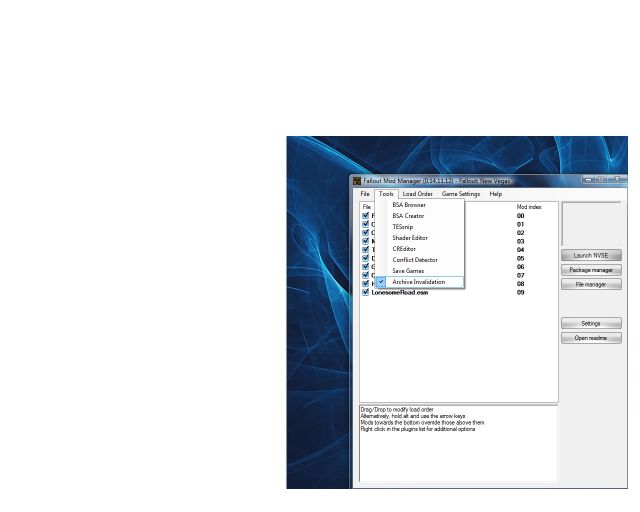Open Shader Editor from Tools menu
This screenshot has width=640, height=512.
click(x=420, y=238)
